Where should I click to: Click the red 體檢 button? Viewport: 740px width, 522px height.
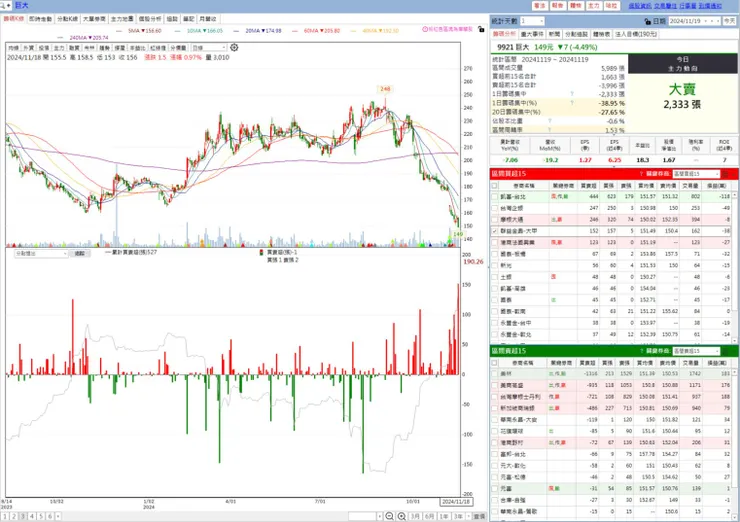(575, 6)
